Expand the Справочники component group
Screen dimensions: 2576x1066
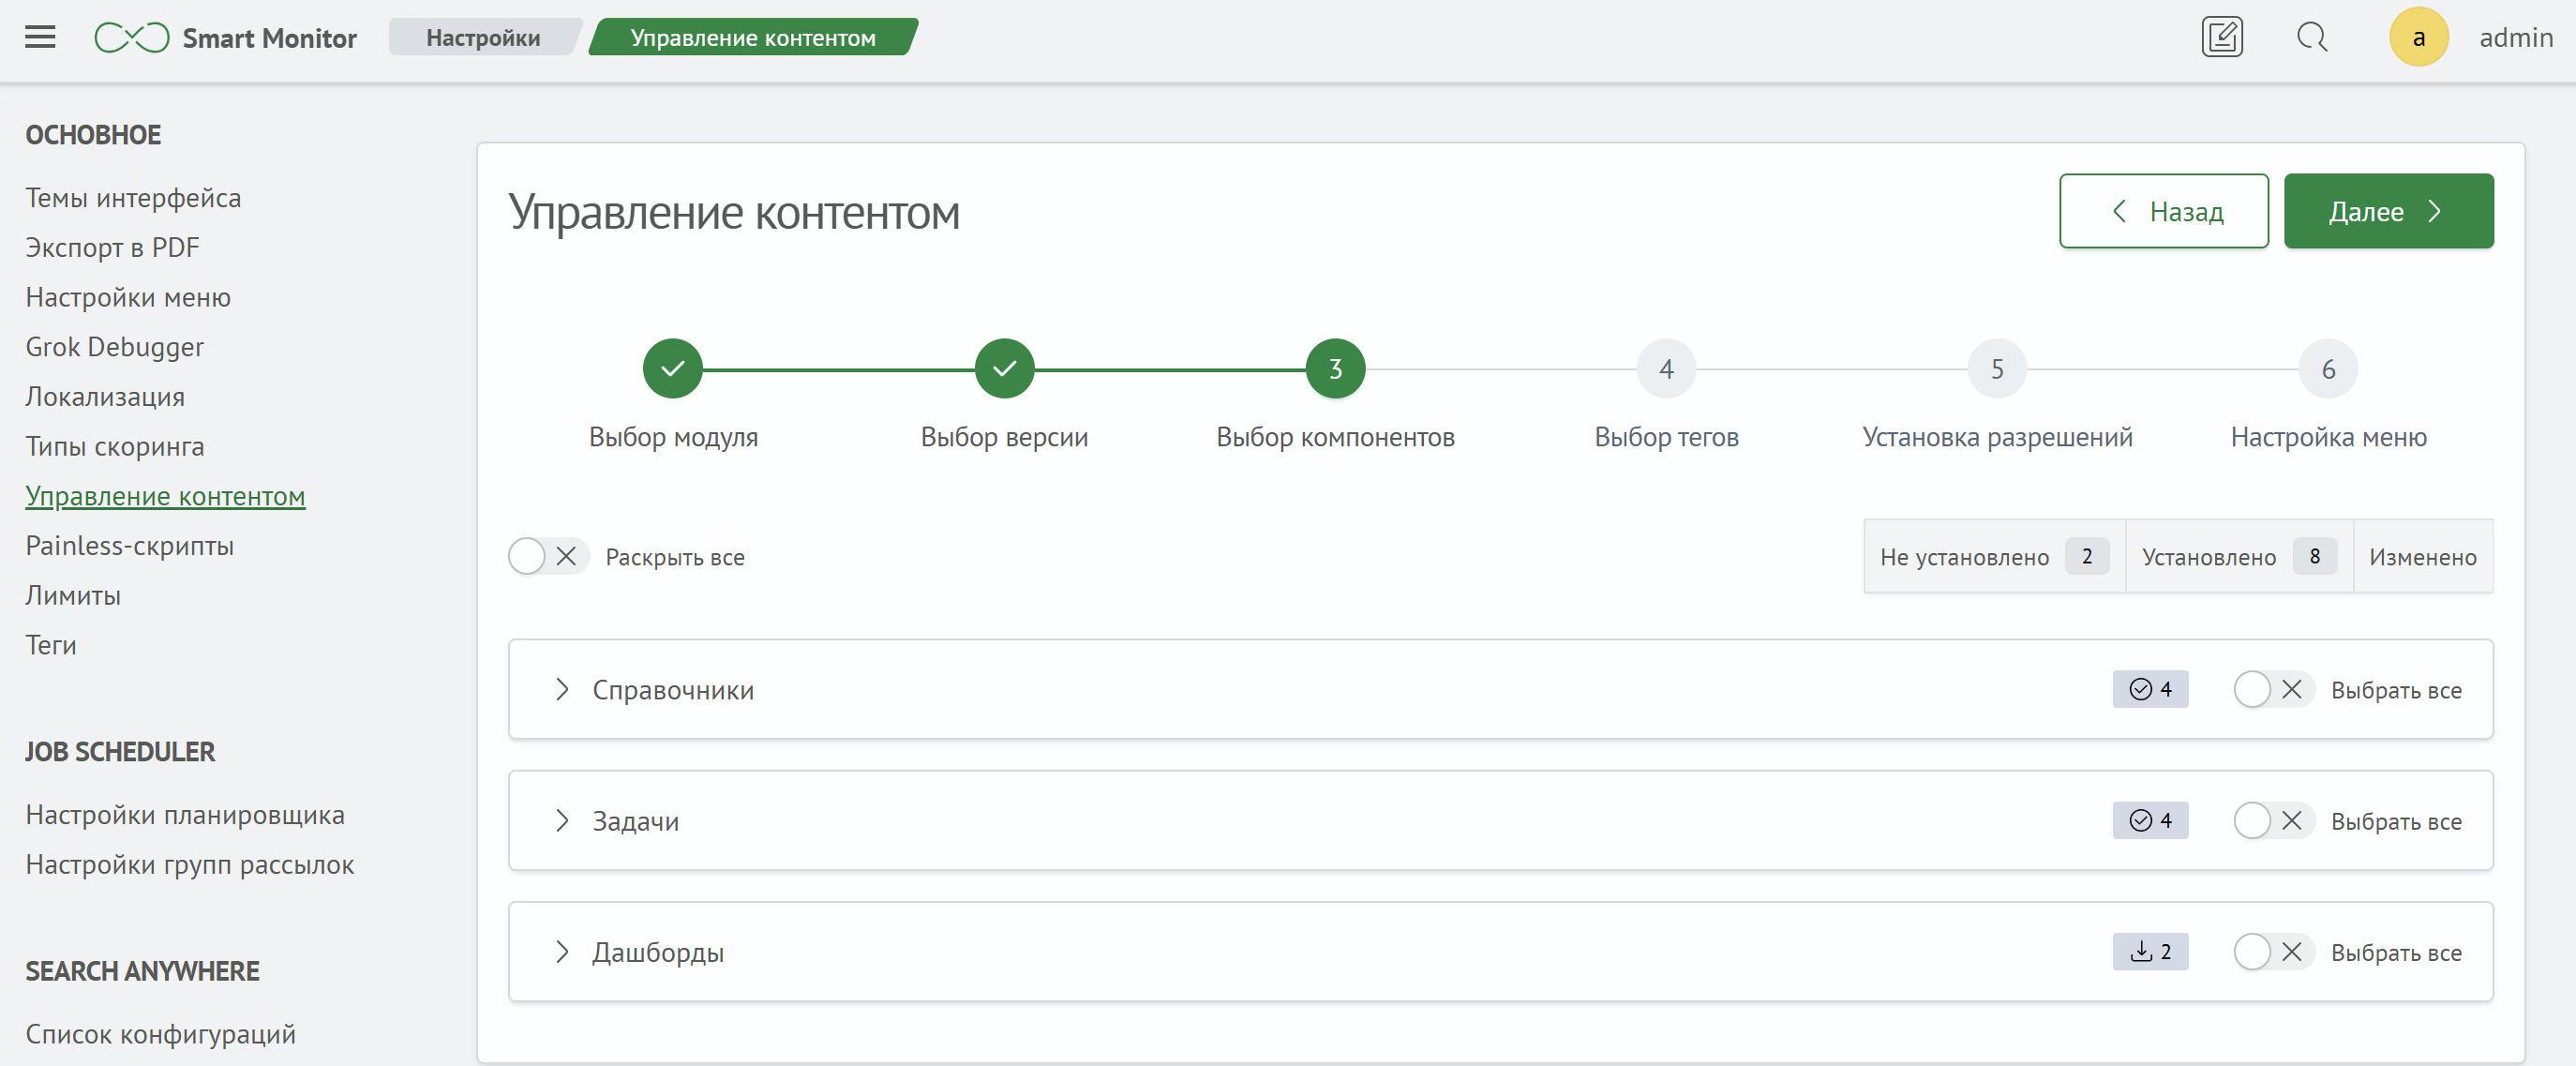562,689
